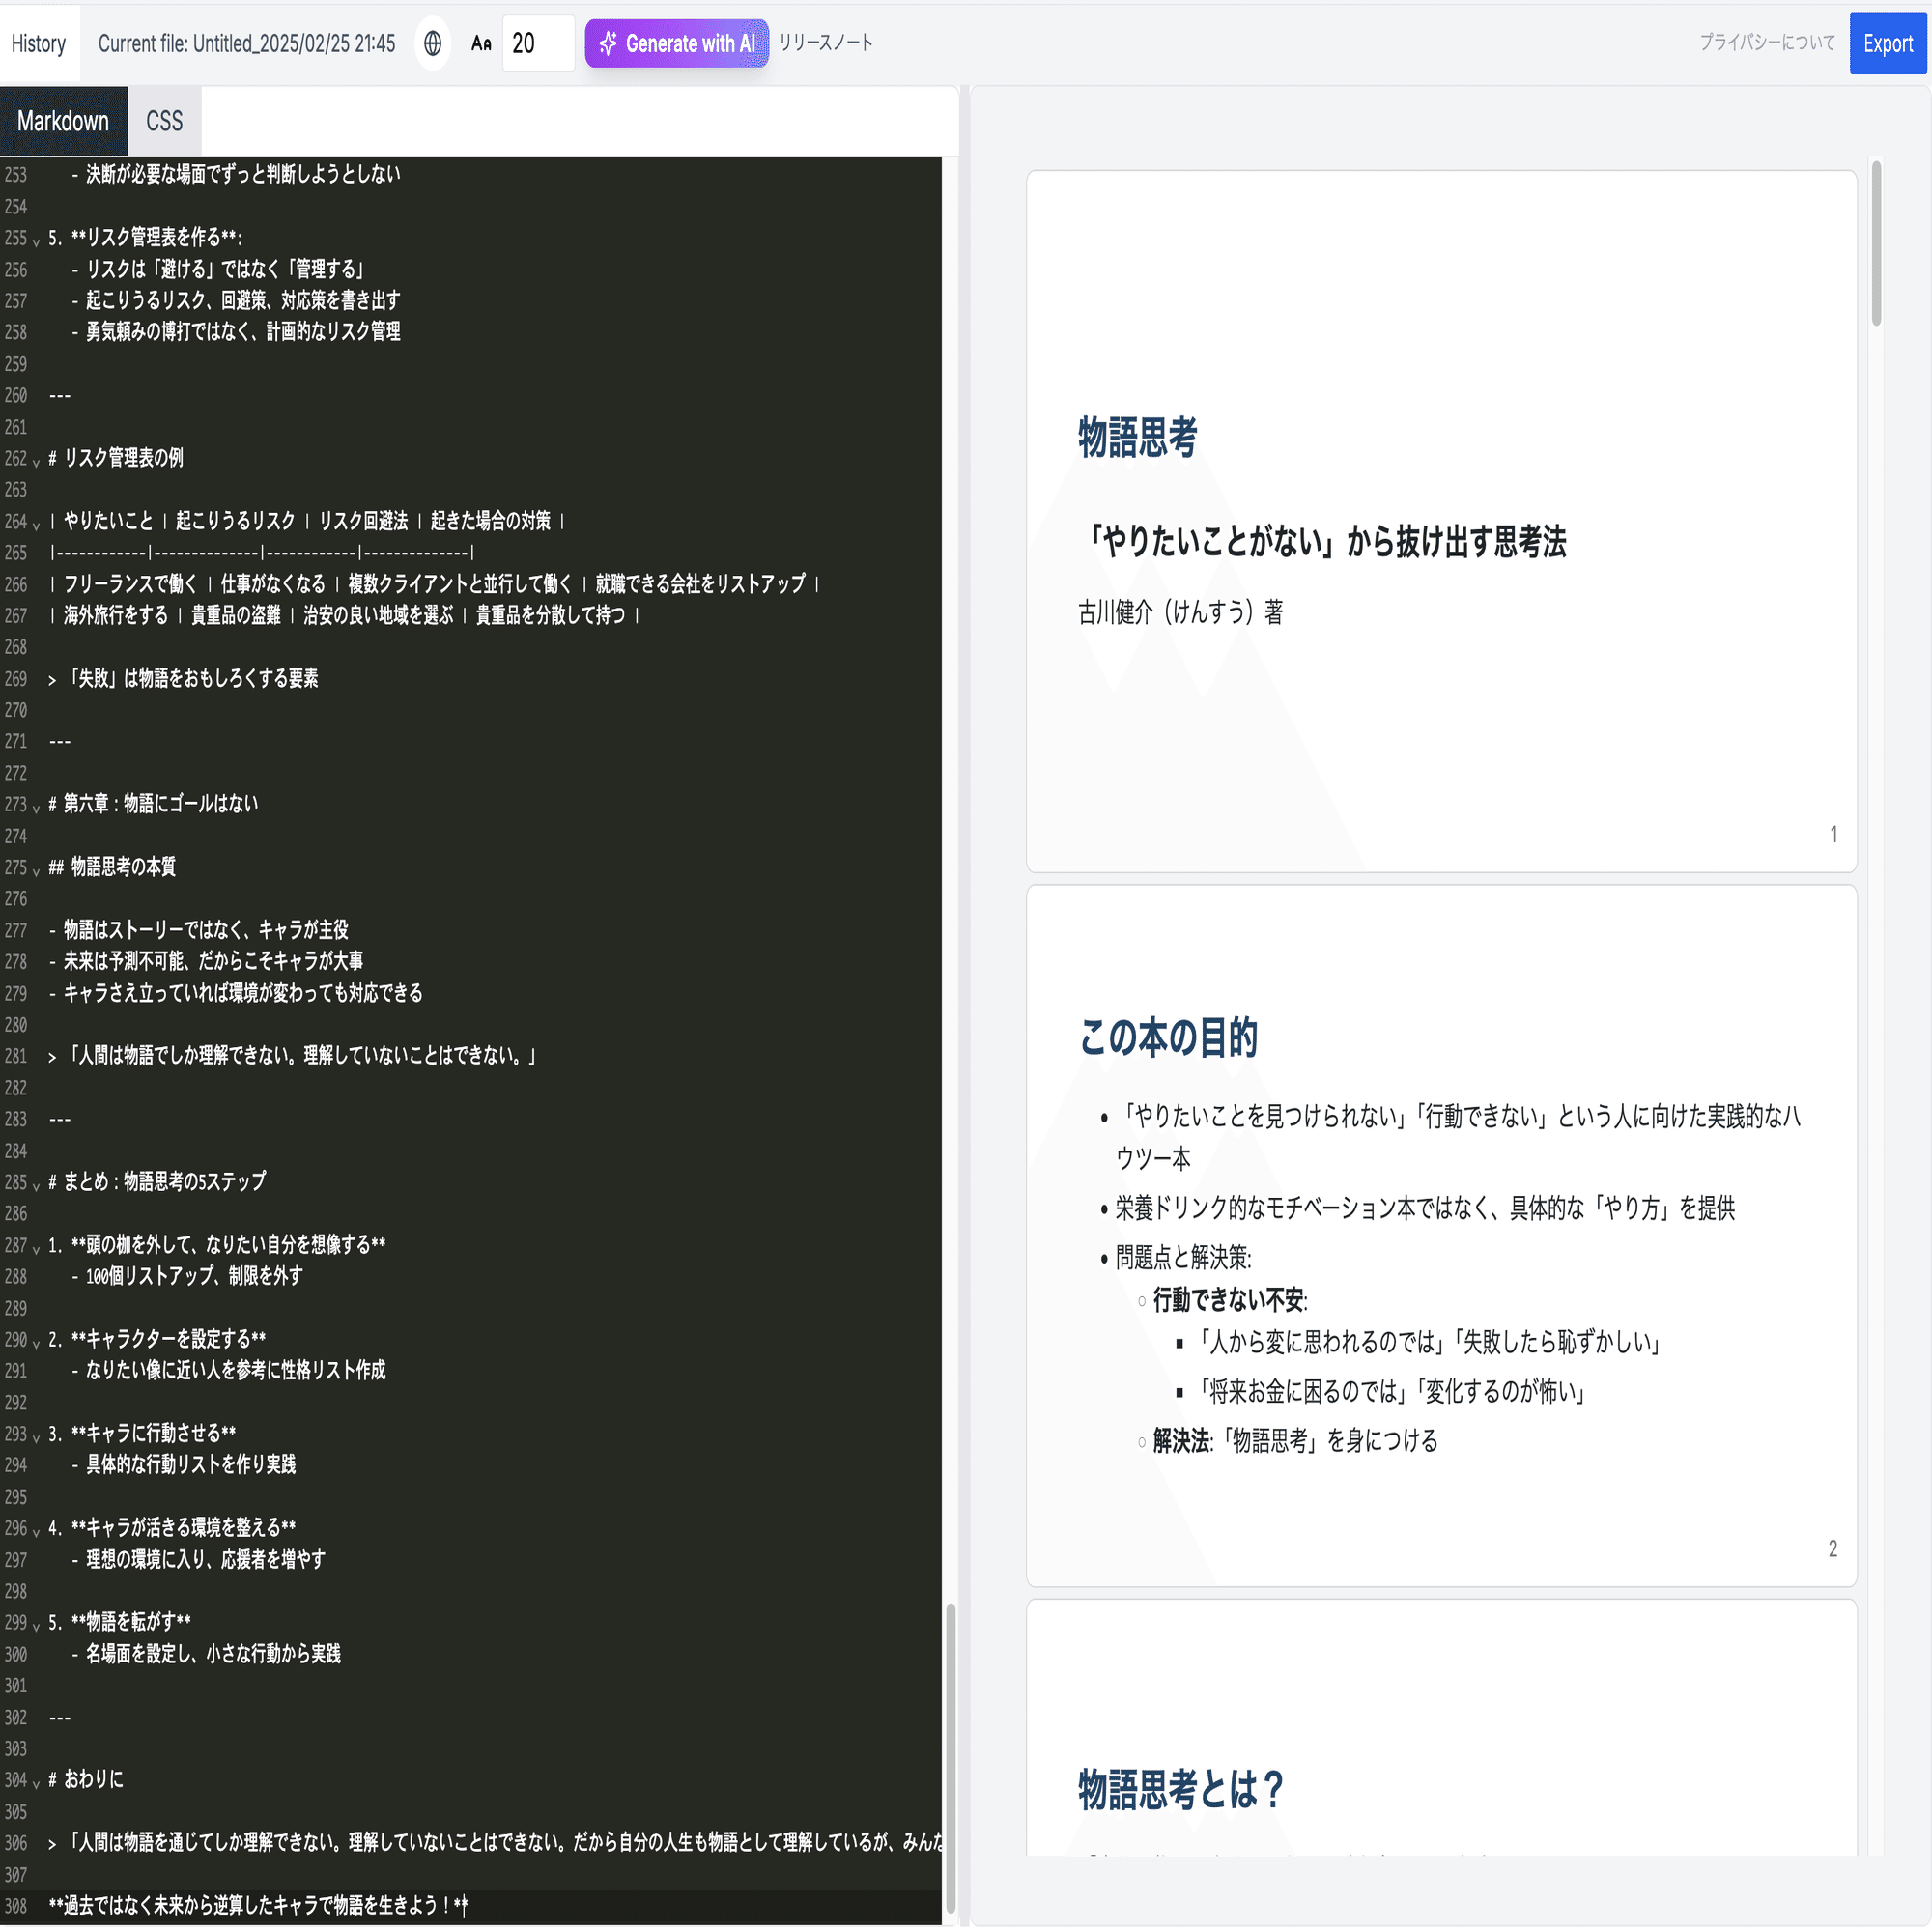Click line '4. **キャラが活きる環境を整える**'
Viewport: 1932px width, 1932px height.
pyautogui.click(x=173, y=1528)
